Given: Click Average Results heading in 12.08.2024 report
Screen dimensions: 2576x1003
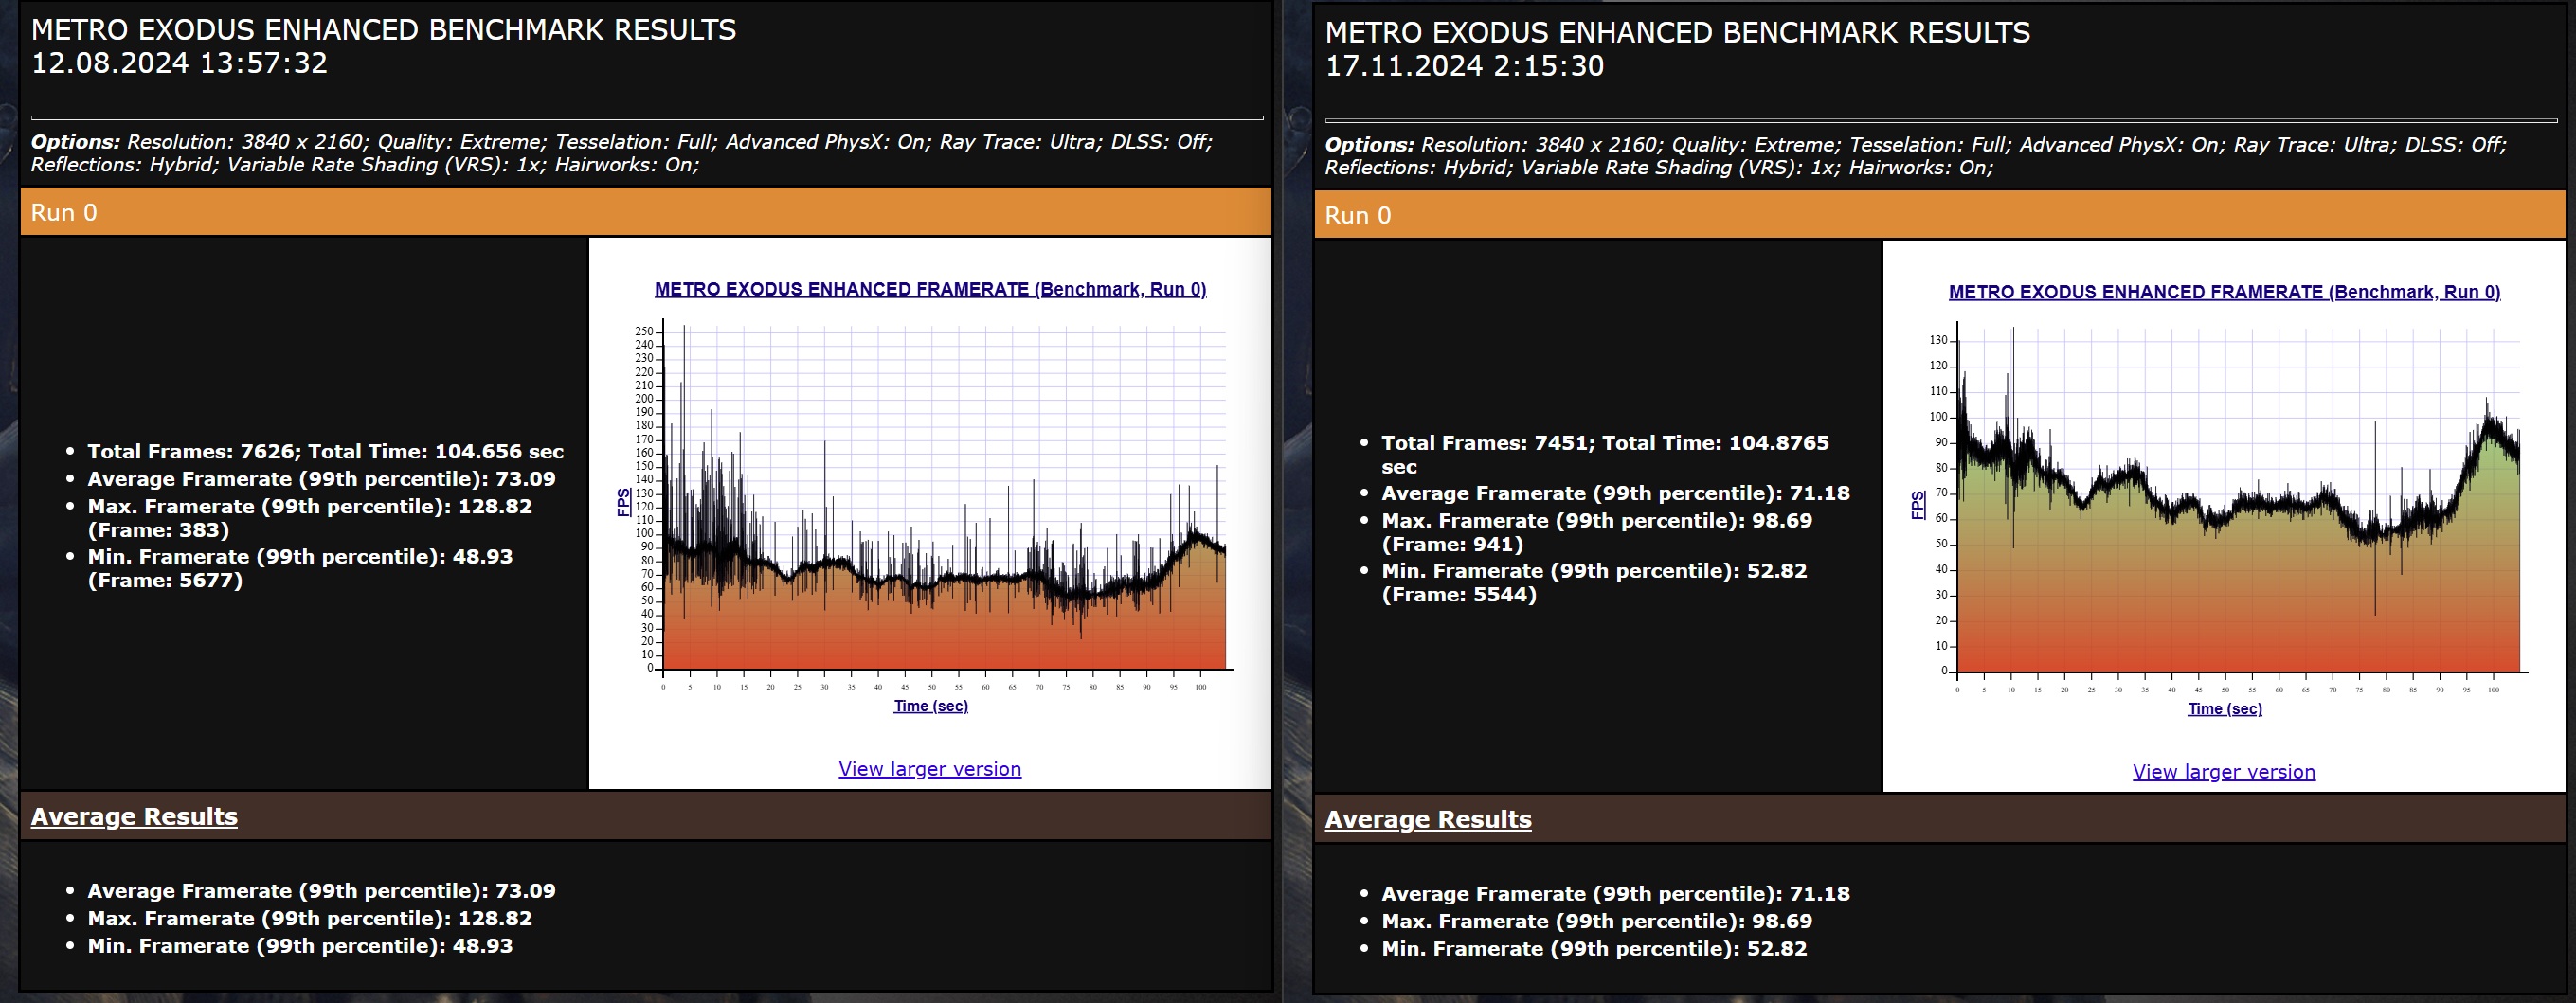Looking at the screenshot, I should click(134, 816).
